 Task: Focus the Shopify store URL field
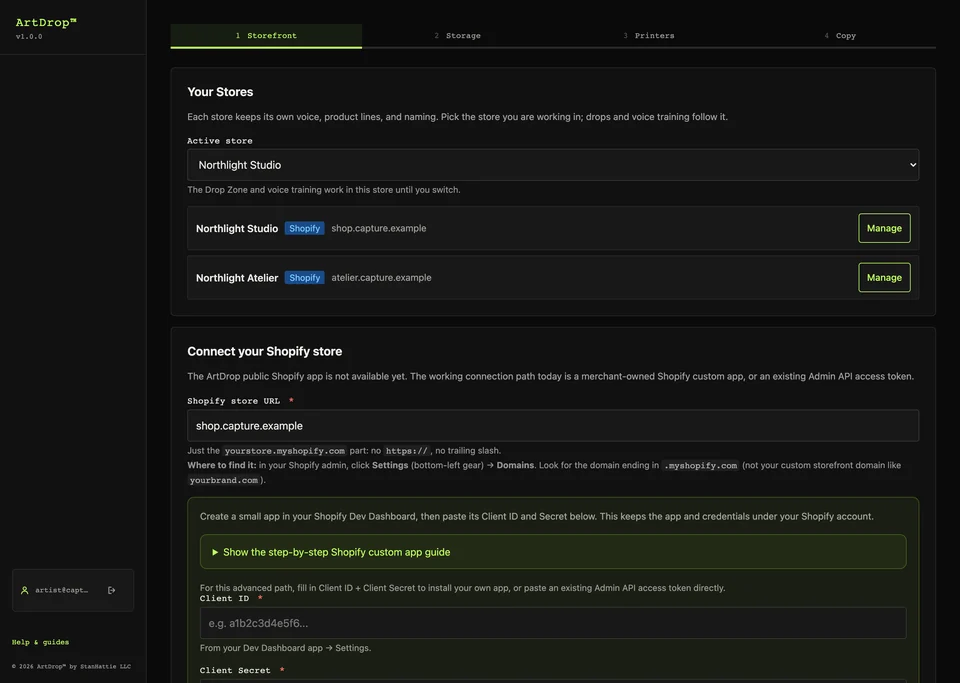tap(553, 425)
